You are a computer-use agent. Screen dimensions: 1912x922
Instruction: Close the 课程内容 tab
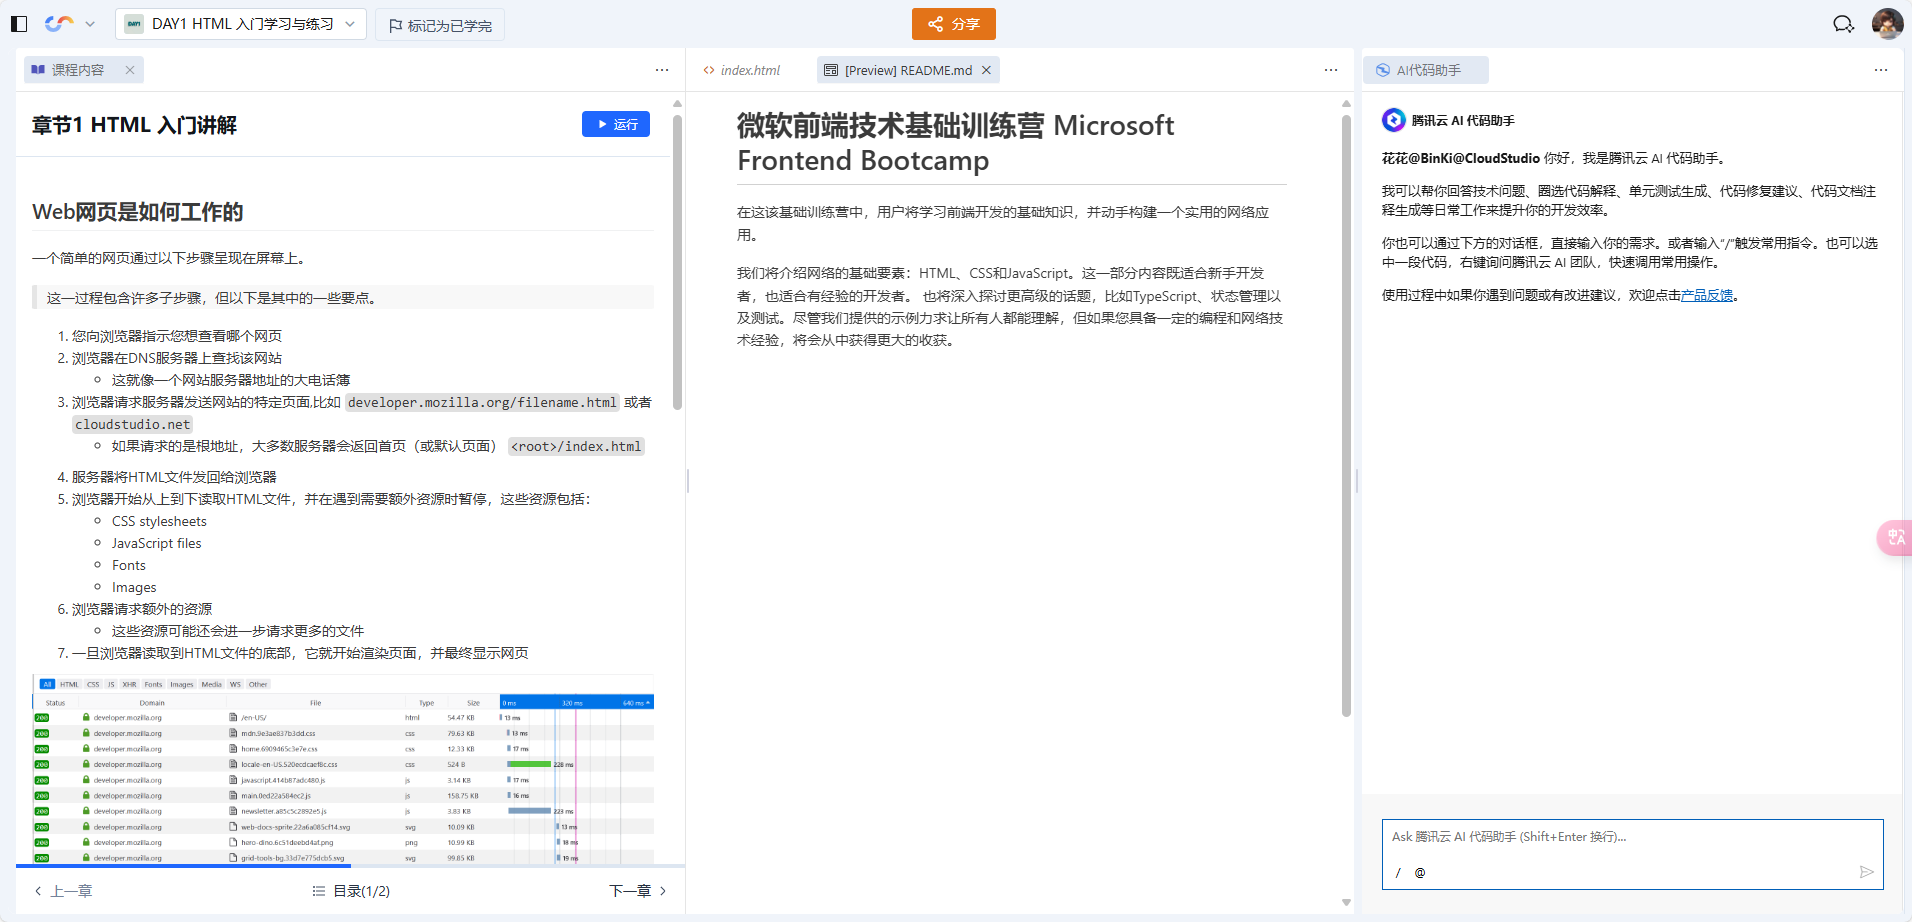130,70
